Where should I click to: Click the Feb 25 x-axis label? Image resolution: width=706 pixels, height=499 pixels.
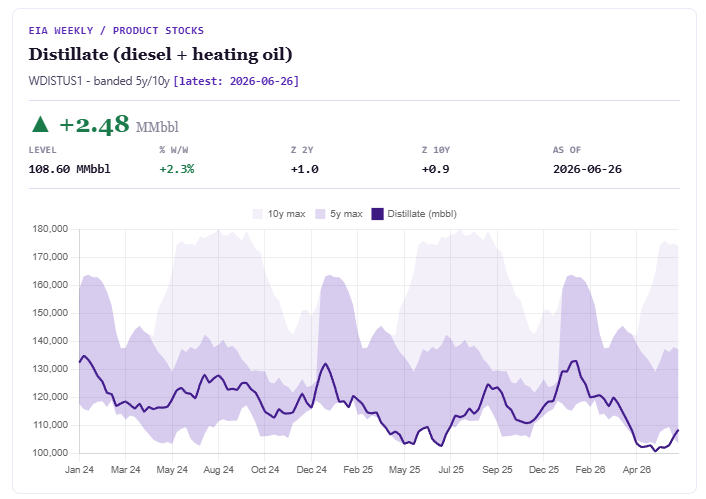tap(358, 470)
